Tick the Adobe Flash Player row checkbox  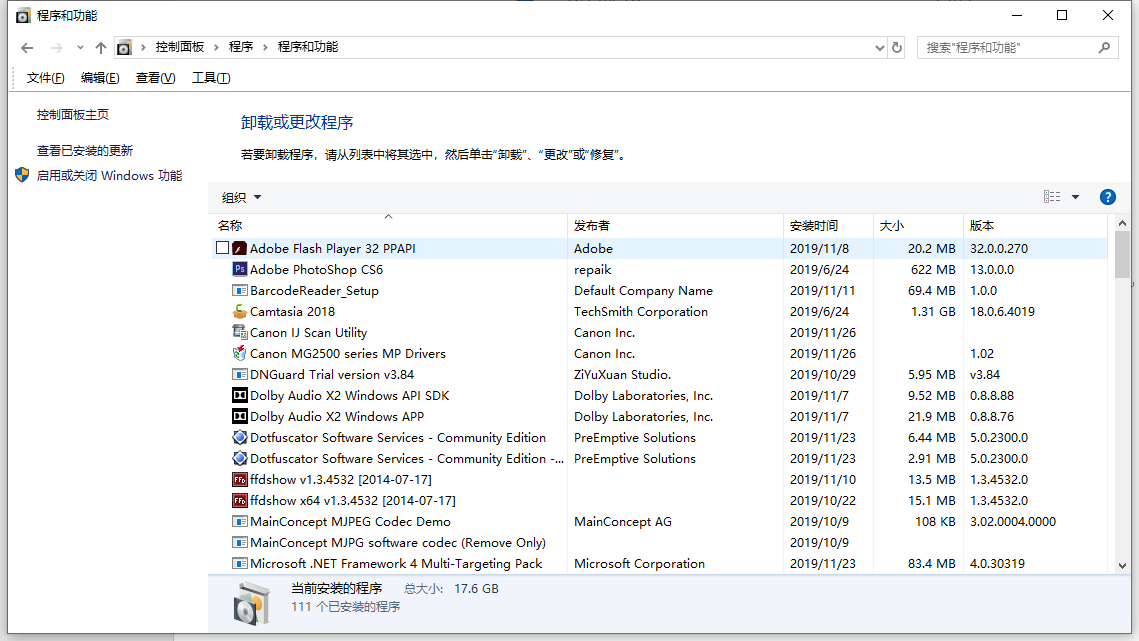click(x=222, y=248)
